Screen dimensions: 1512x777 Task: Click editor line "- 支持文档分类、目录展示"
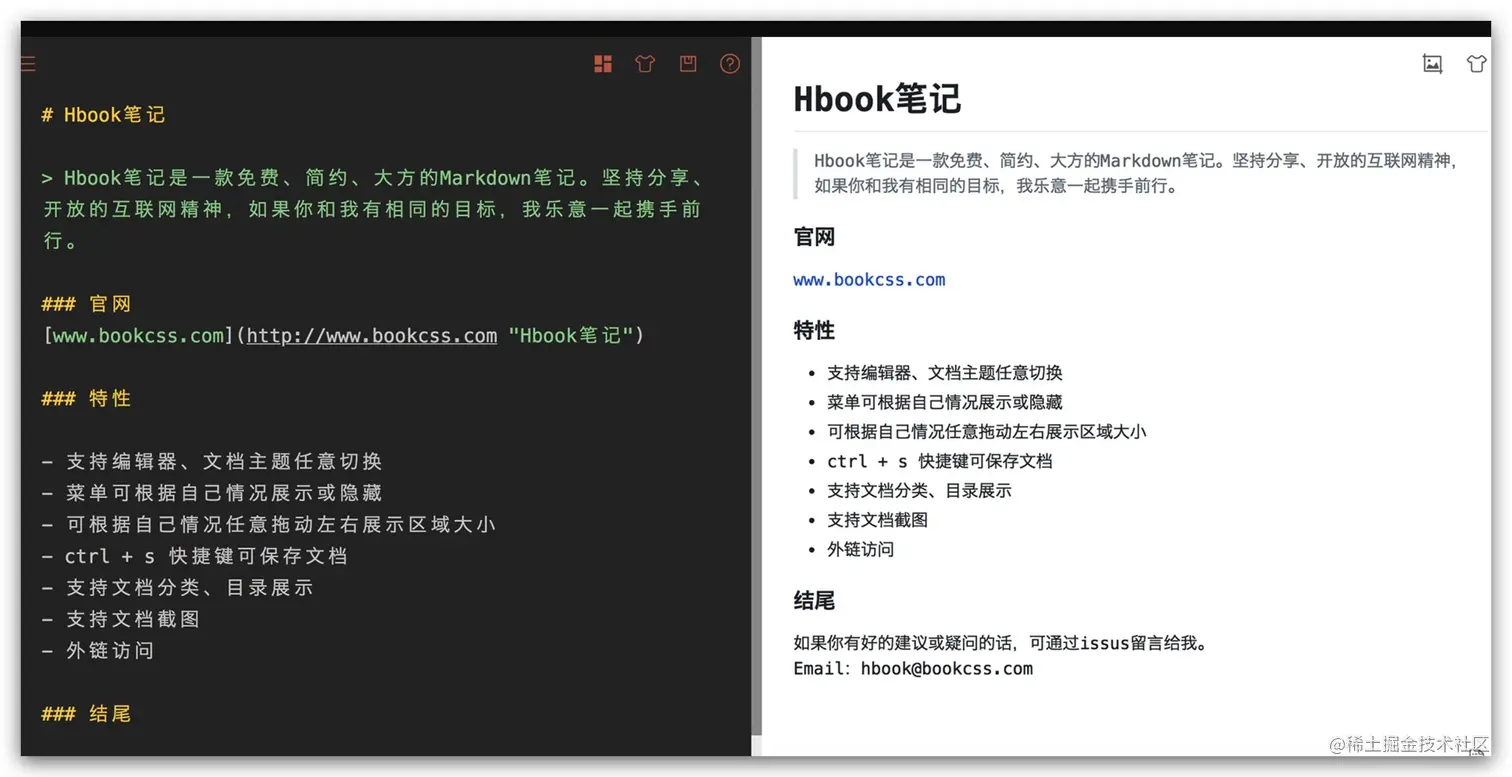pyautogui.click(x=177, y=588)
